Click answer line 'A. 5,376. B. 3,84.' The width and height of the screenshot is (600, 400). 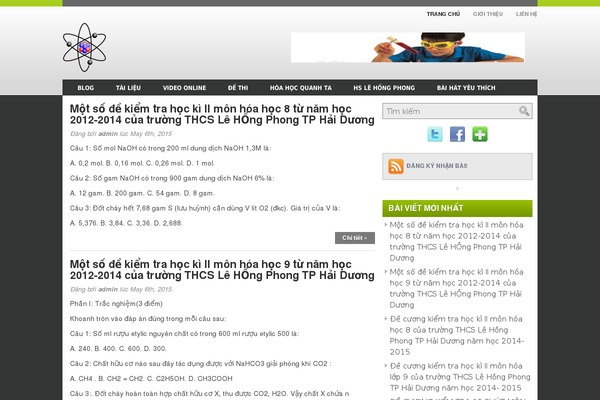coord(126,223)
